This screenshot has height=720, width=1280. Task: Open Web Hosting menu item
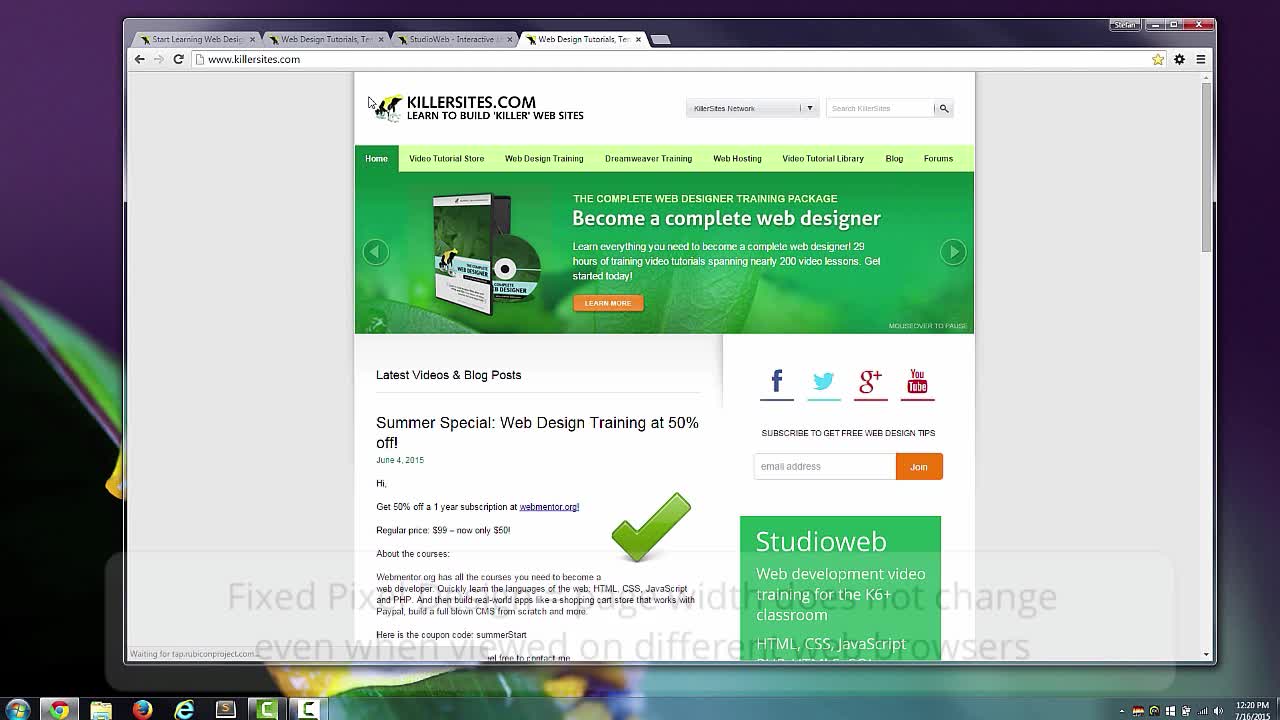(737, 158)
